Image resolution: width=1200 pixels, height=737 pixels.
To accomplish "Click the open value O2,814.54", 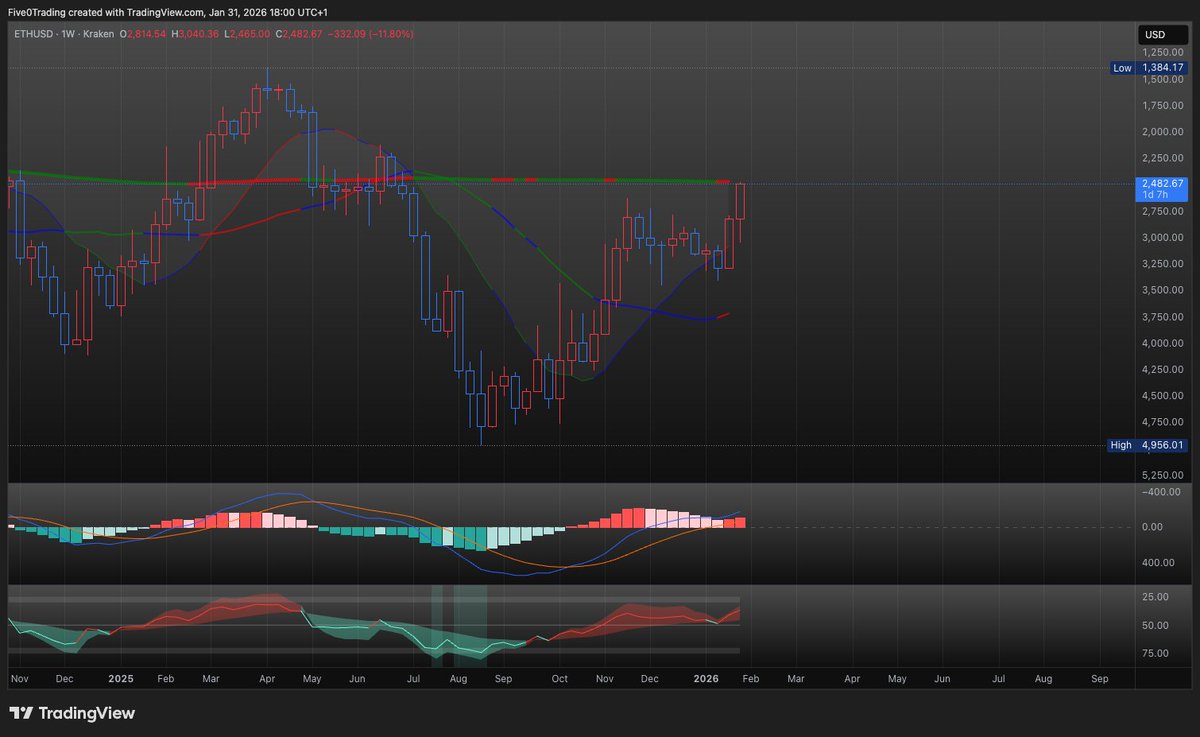I will [144, 34].
